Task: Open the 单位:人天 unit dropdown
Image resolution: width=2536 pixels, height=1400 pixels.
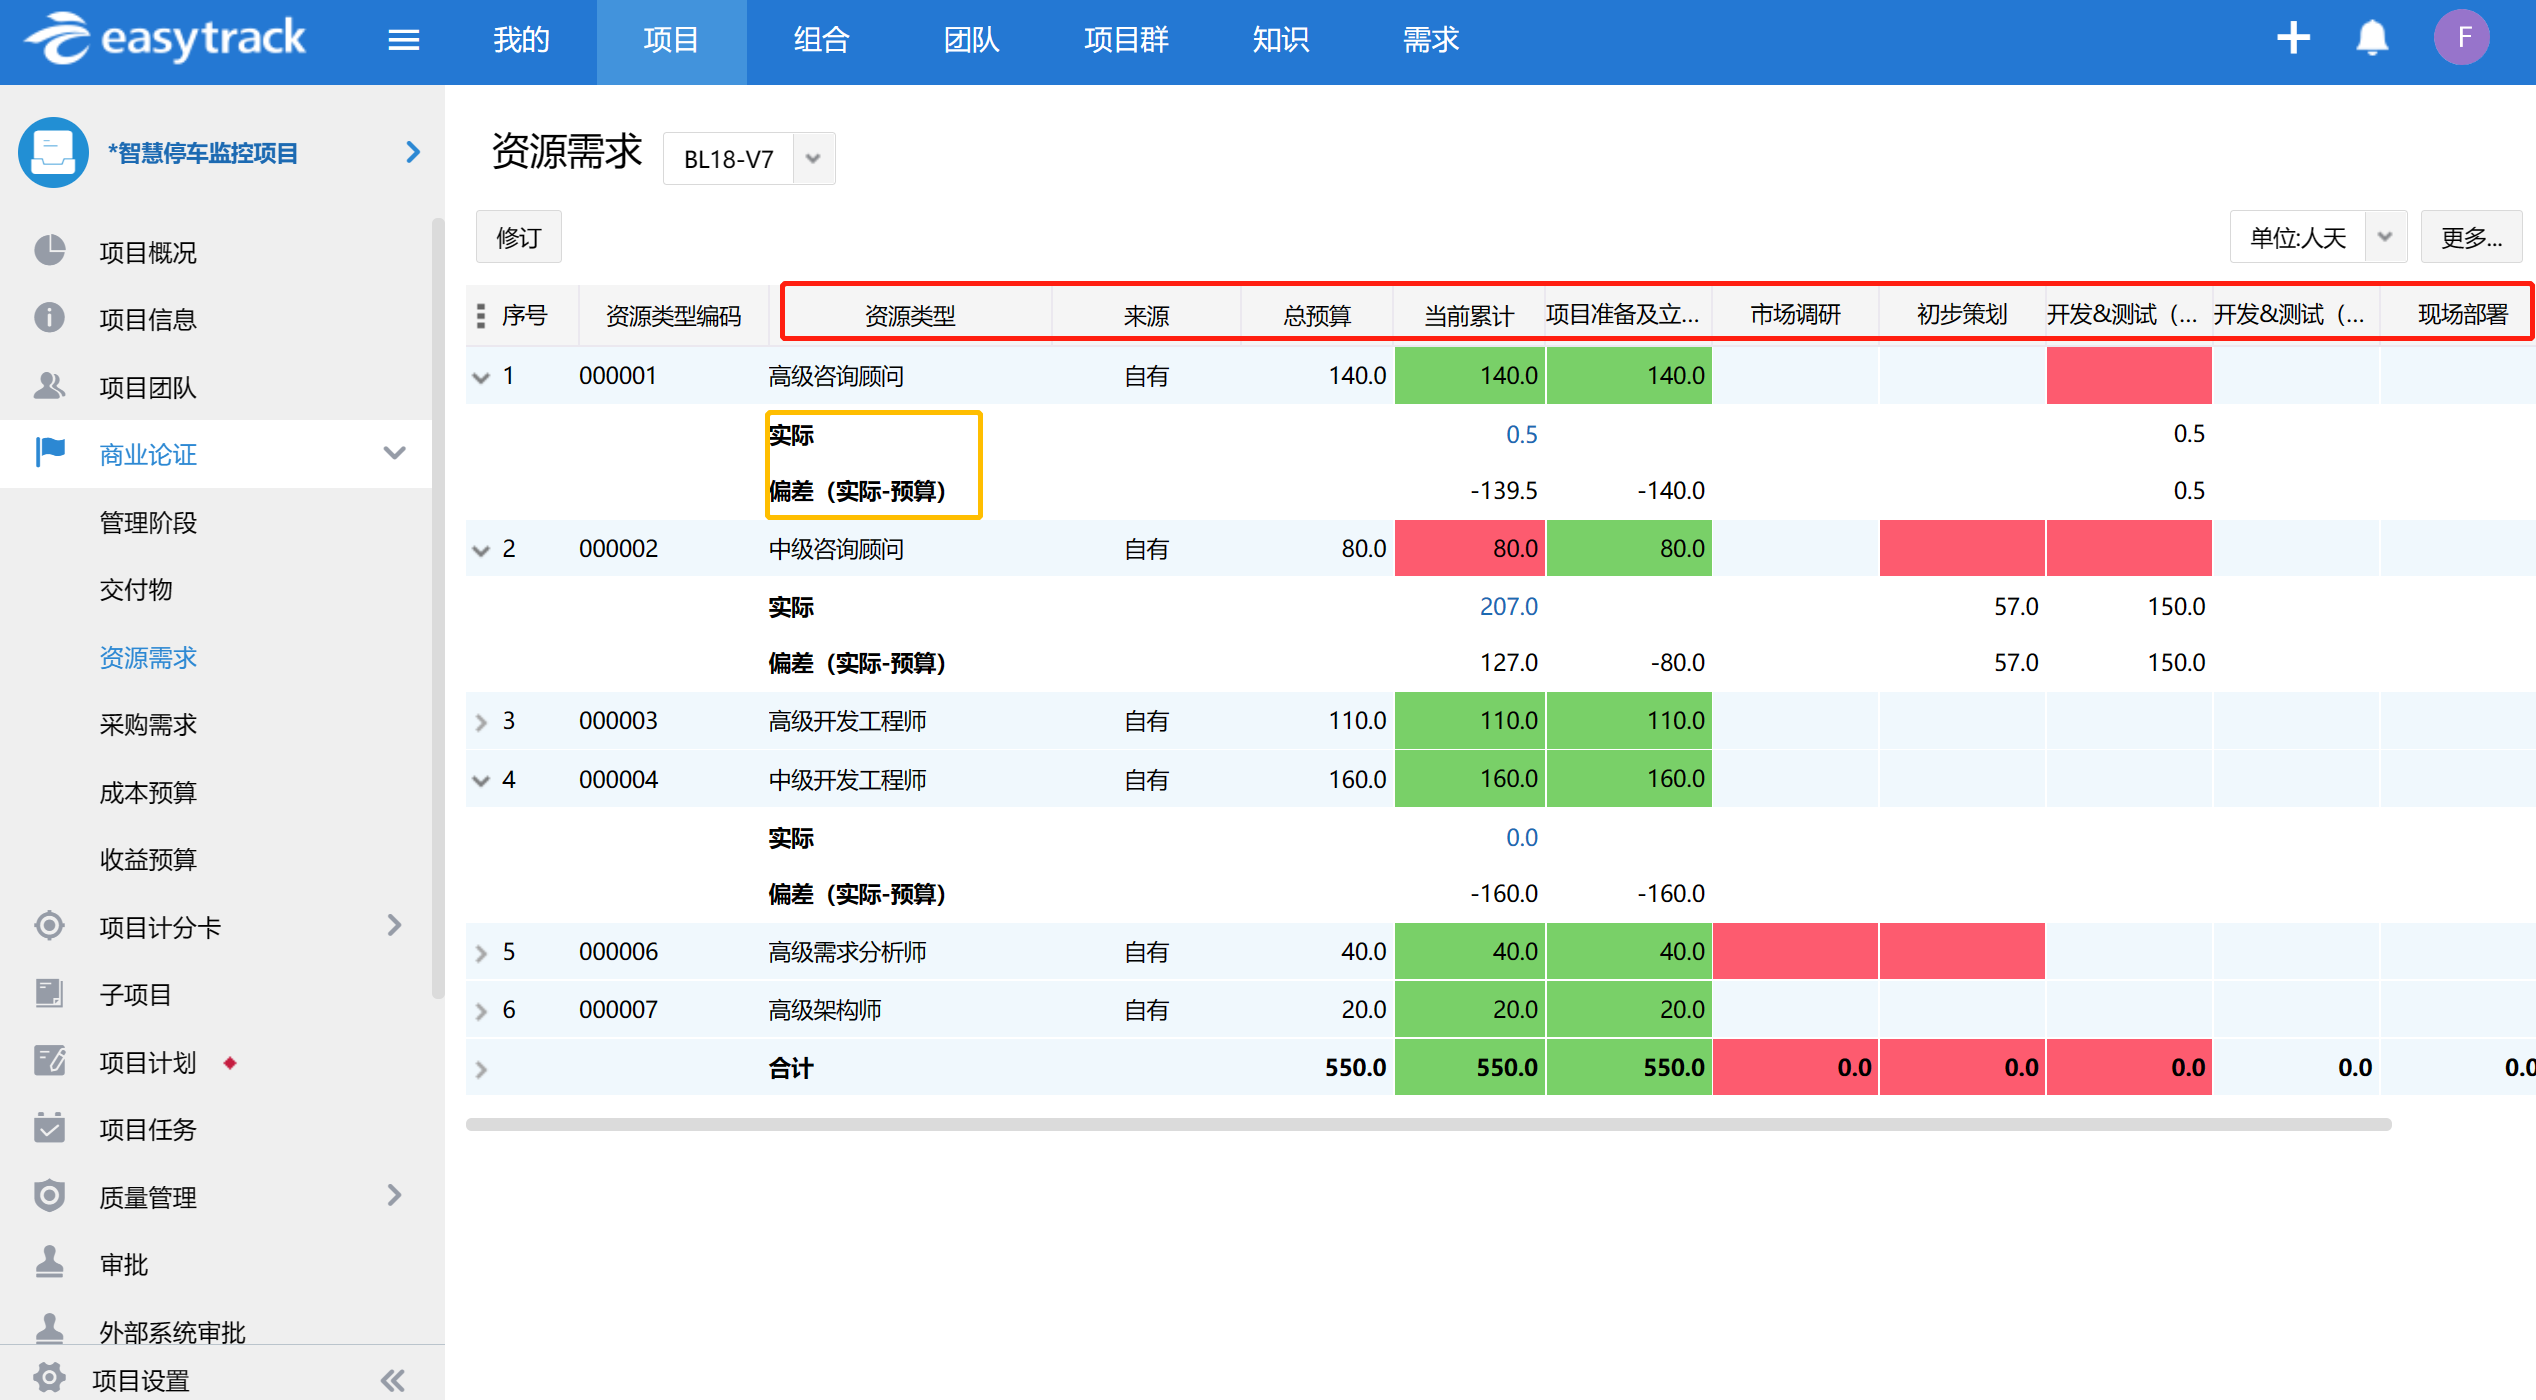Action: [x=2385, y=237]
